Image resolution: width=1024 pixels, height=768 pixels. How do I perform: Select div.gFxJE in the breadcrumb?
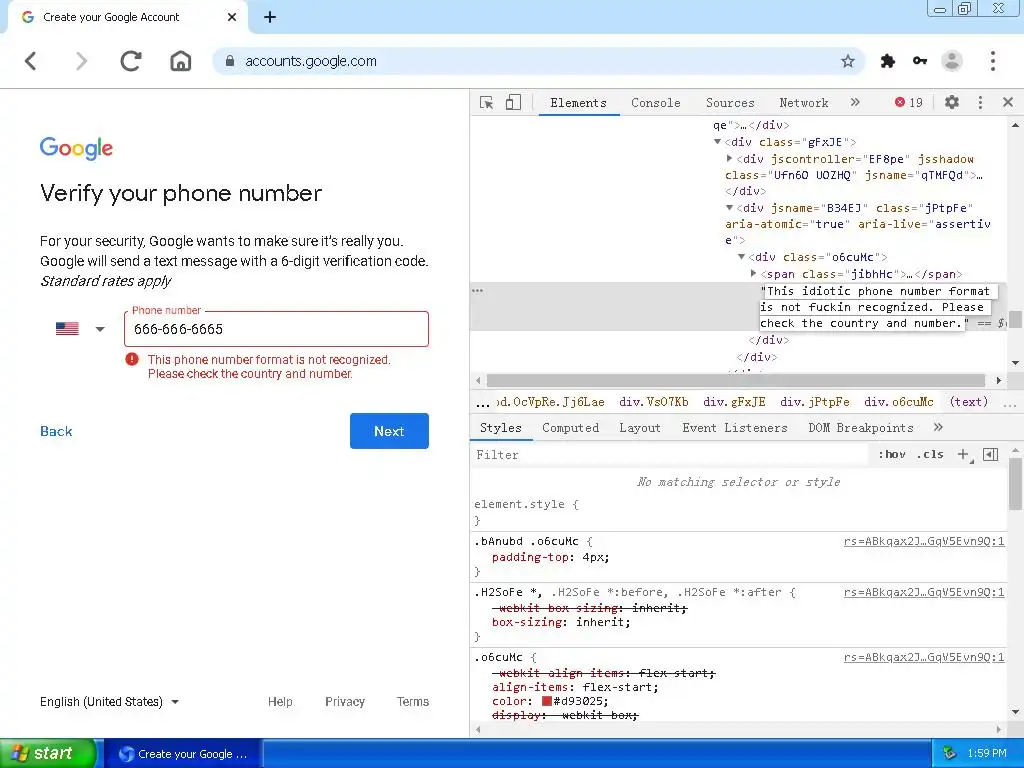point(734,402)
